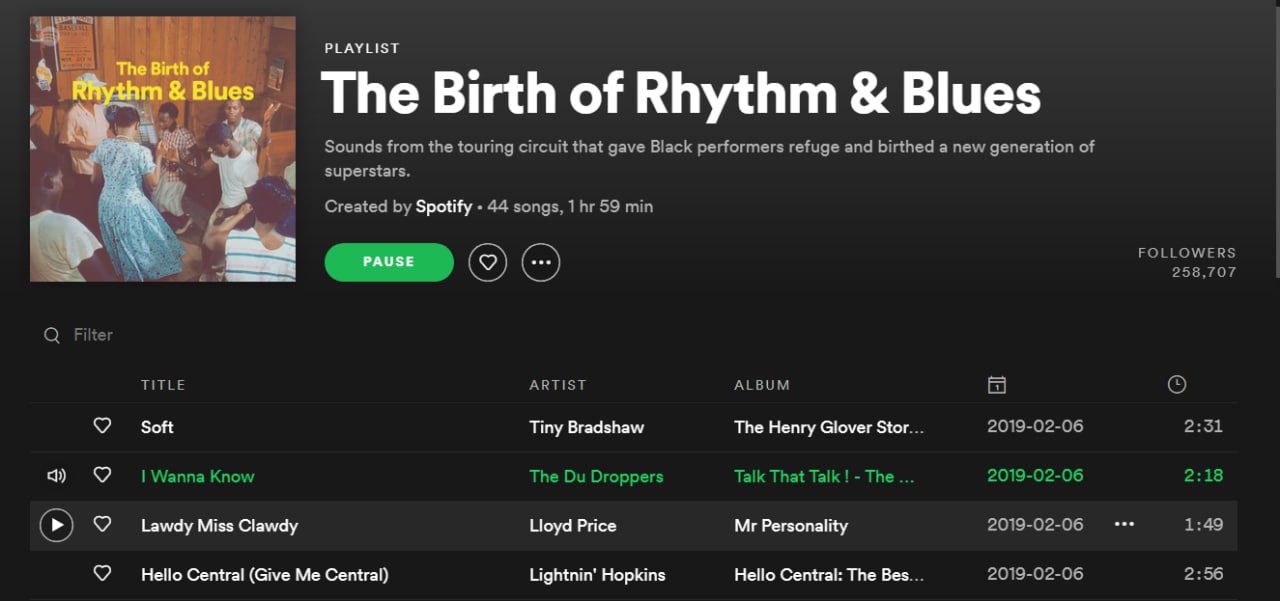Open the playlist's three-dot more options menu
The width and height of the screenshot is (1280, 601).
[541, 262]
